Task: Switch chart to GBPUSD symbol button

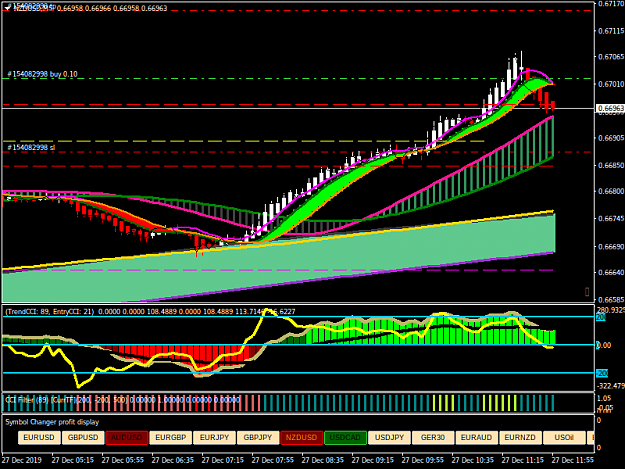Action: tap(83, 438)
